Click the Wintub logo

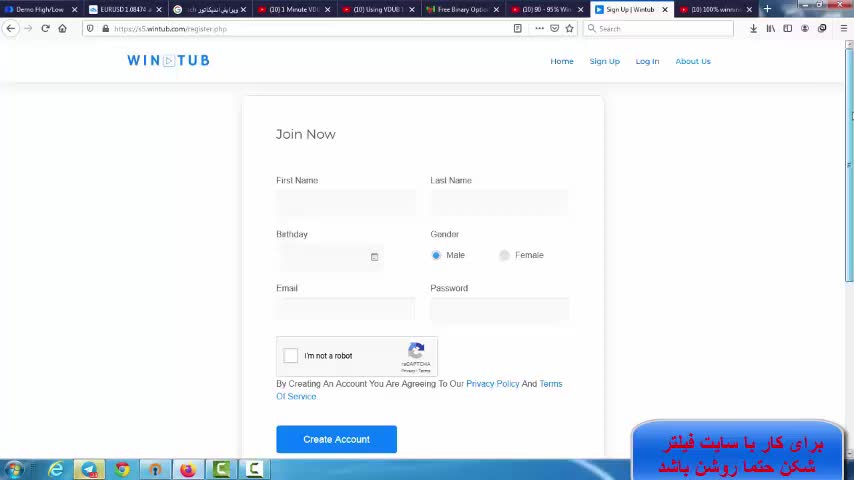(x=168, y=60)
